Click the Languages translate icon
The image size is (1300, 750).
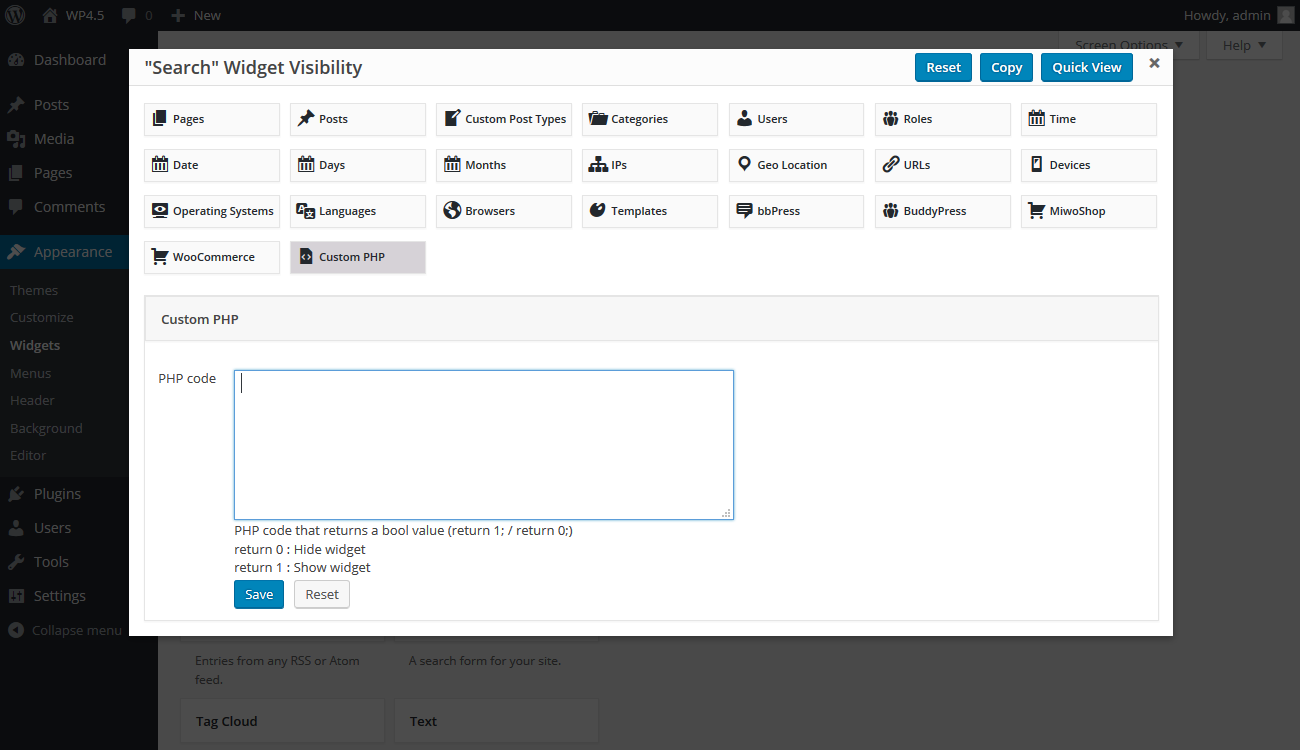click(306, 210)
